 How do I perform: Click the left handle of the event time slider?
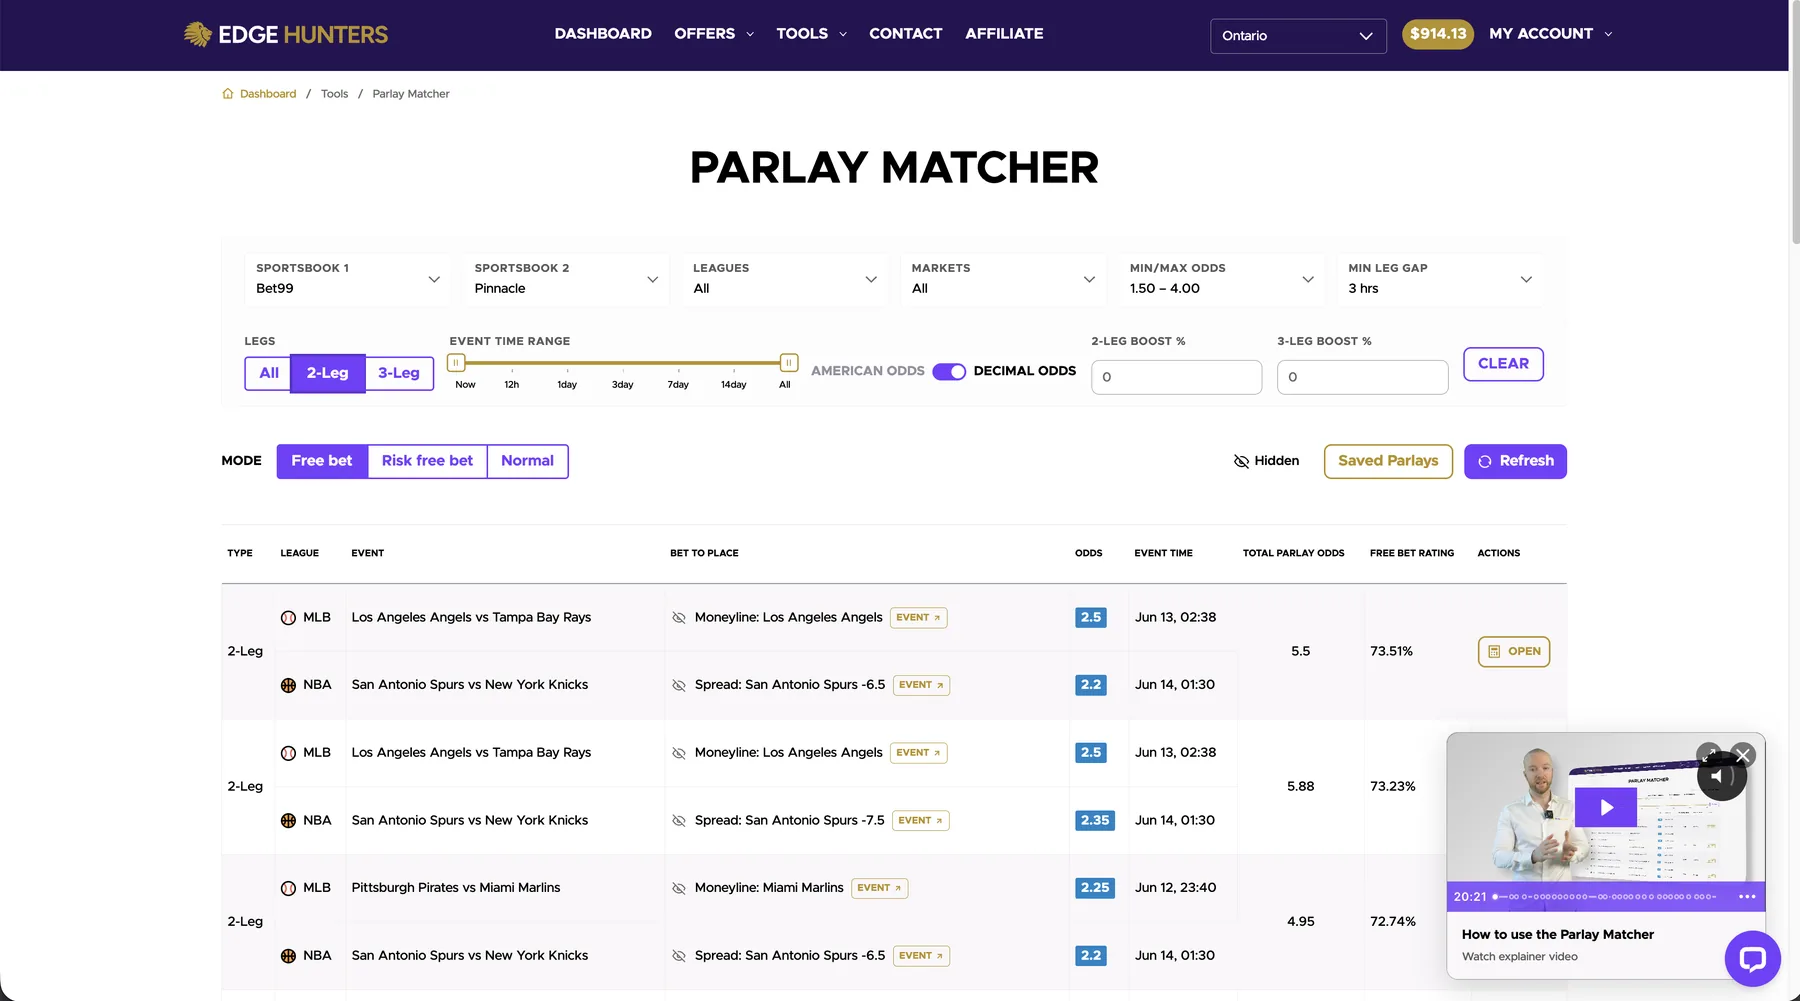click(456, 363)
